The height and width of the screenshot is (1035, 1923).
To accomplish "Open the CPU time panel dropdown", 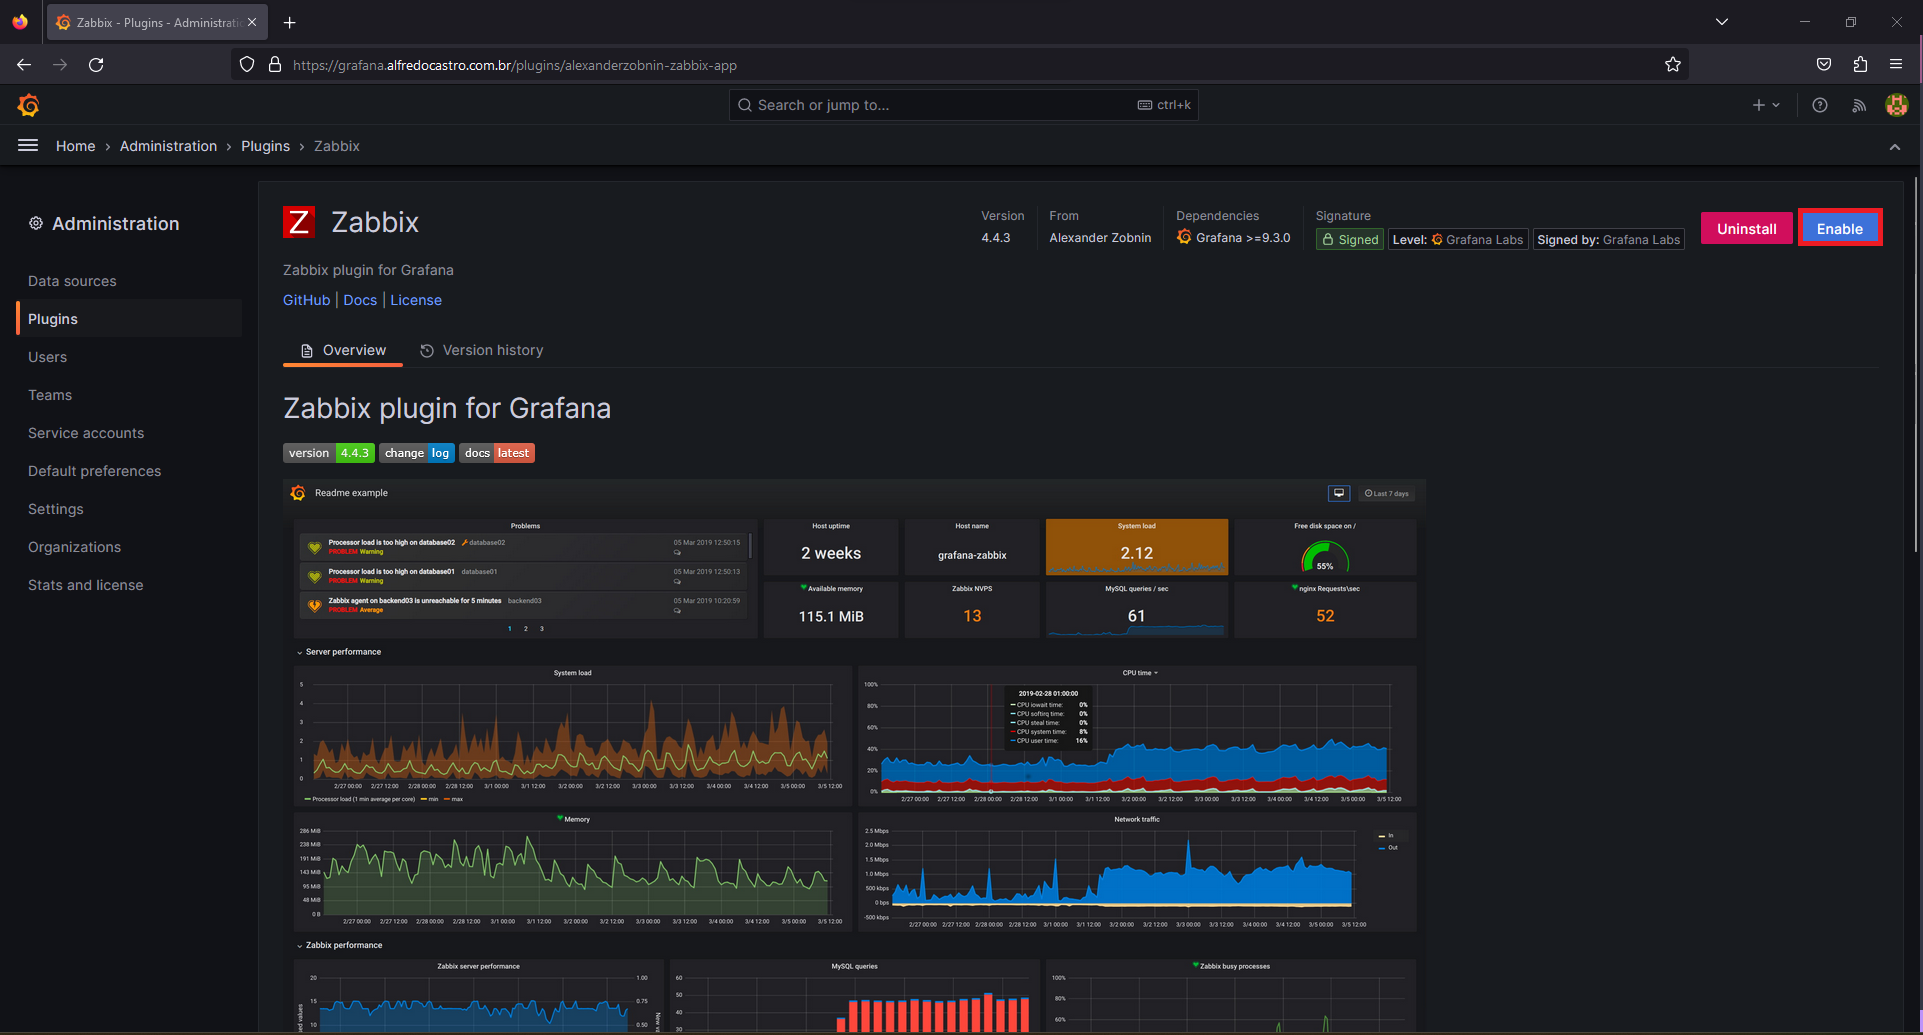I will point(1140,673).
